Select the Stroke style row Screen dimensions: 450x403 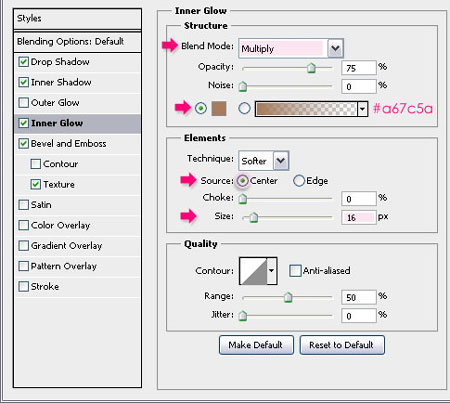[78, 286]
